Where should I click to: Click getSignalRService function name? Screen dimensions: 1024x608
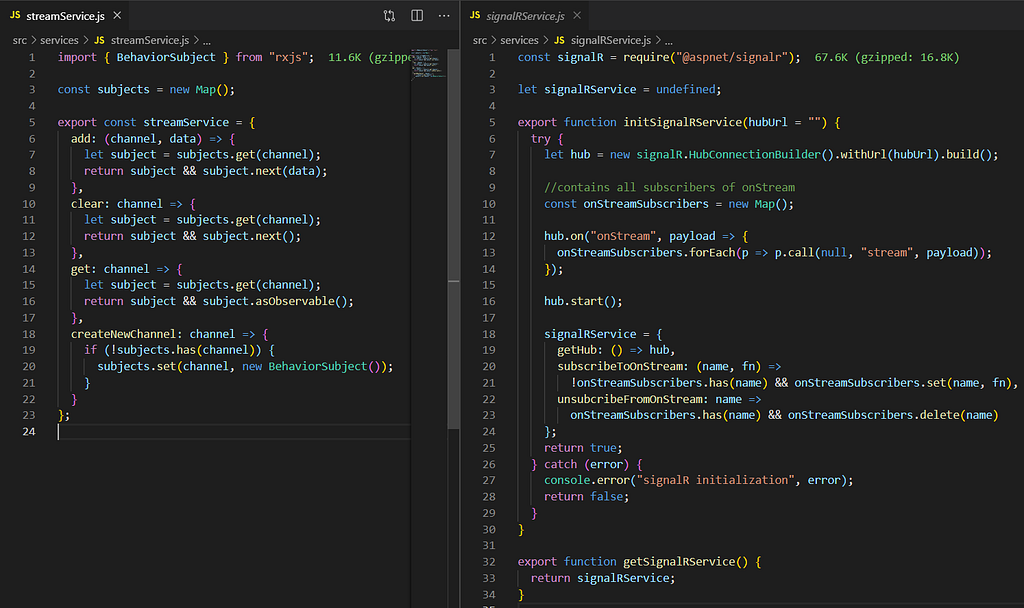click(679, 562)
